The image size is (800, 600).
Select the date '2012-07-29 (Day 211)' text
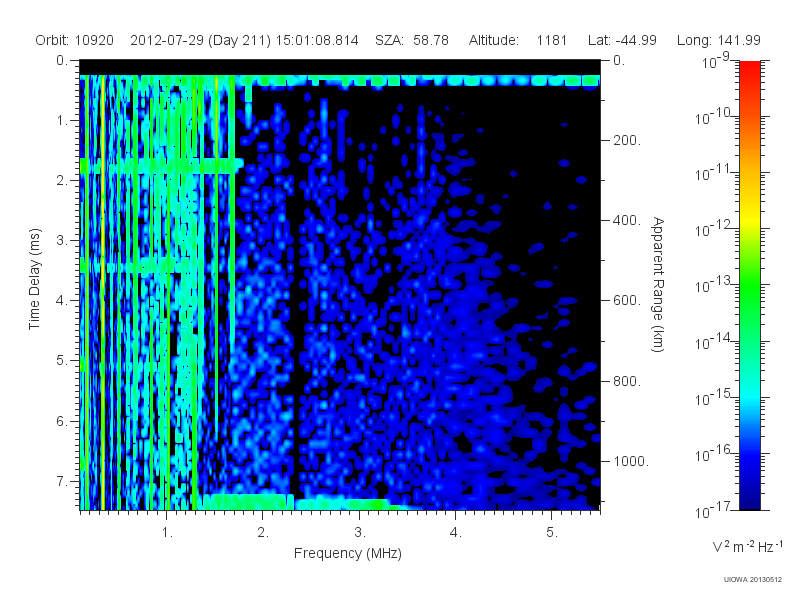200,40
